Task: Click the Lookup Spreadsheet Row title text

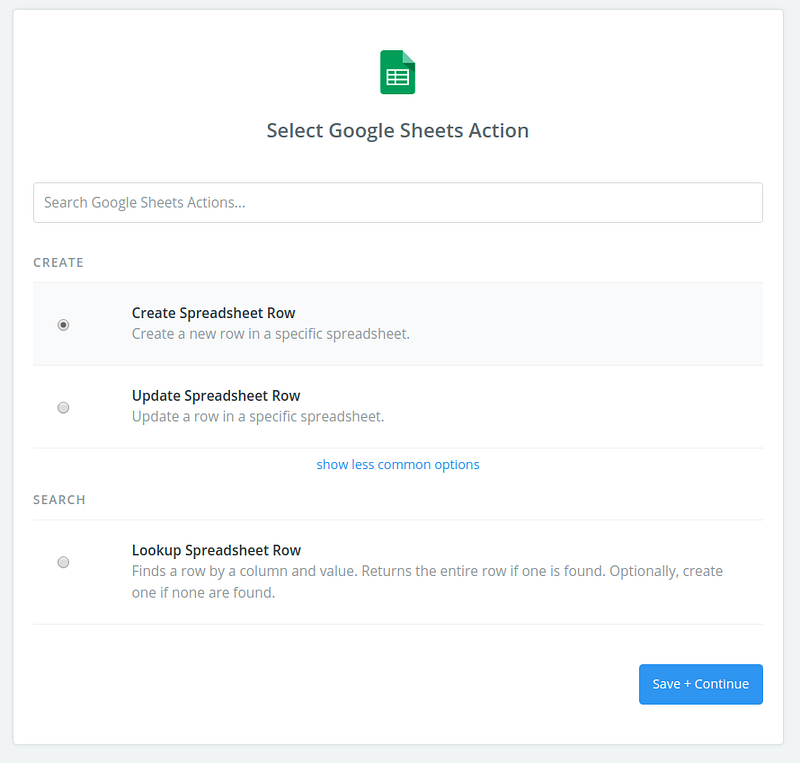Action: click(x=216, y=550)
